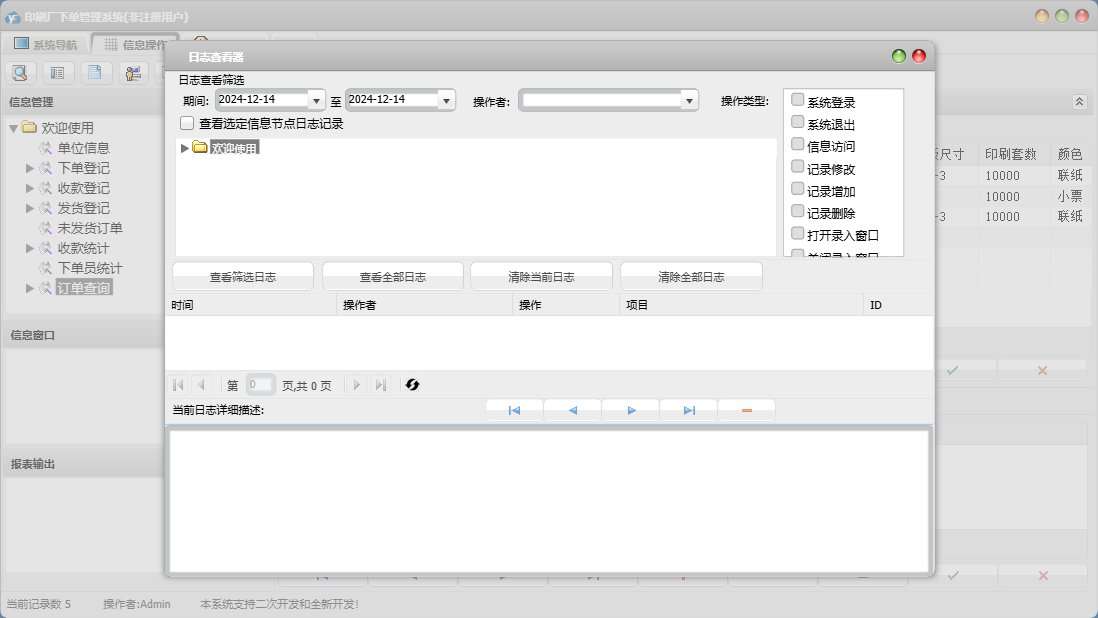Viewport: 1098px width, 618px height.
Task: Go to previous page of log list
Action: (x=202, y=385)
